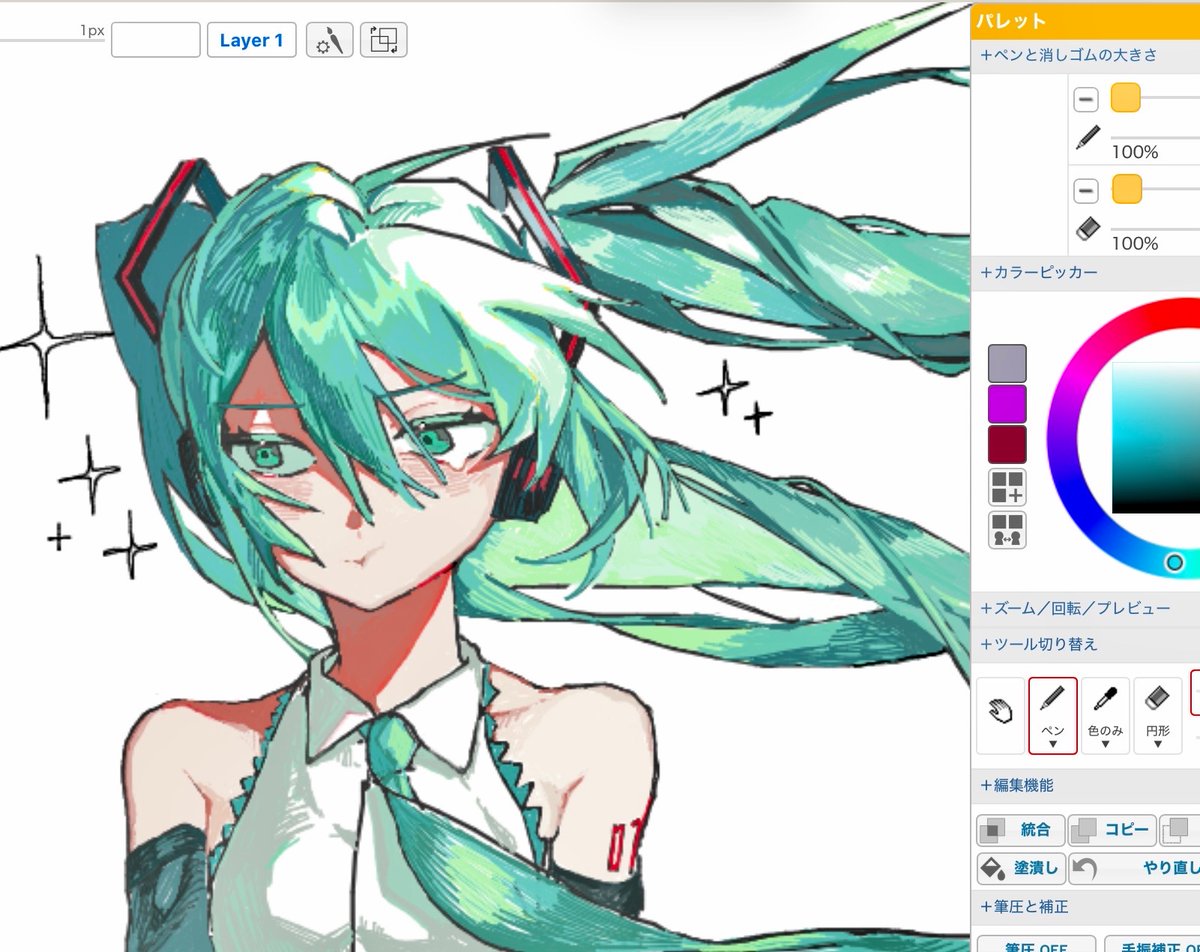1200x952 pixels.
Task: Open the ペン tool dropdown arrow
Action: 1053,744
